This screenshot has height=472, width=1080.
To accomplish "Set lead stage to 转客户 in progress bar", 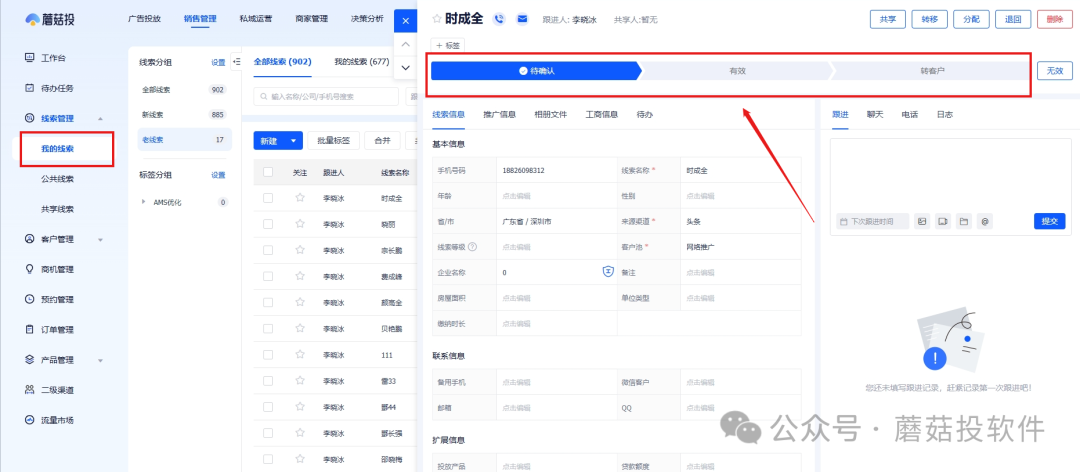I will point(932,70).
